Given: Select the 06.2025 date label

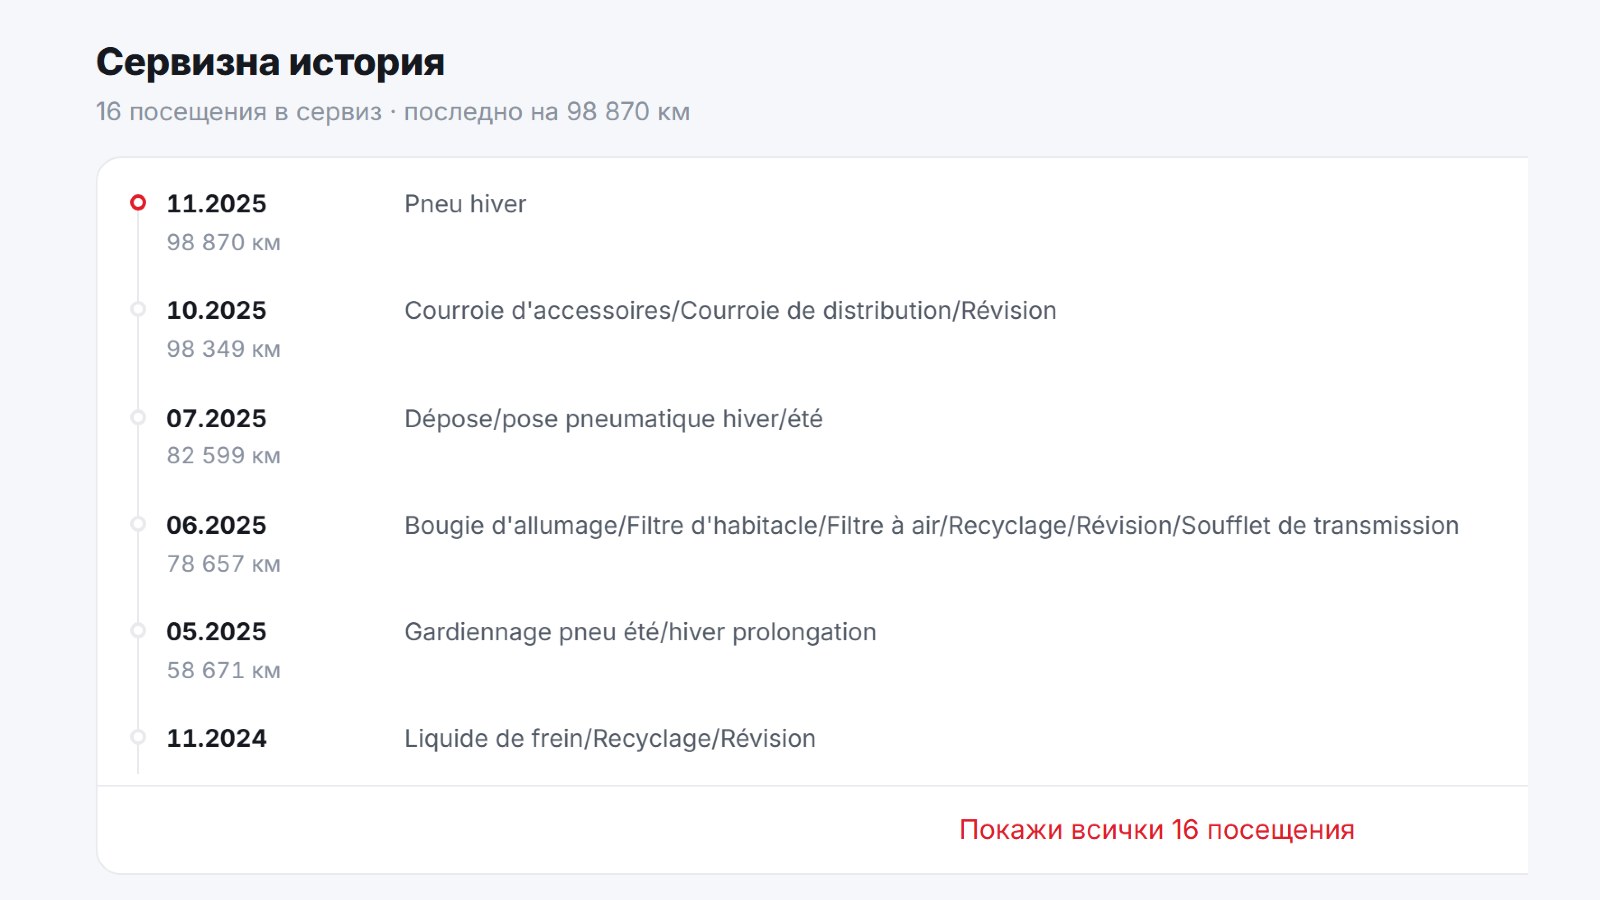Looking at the screenshot, I should pos(216,526).
